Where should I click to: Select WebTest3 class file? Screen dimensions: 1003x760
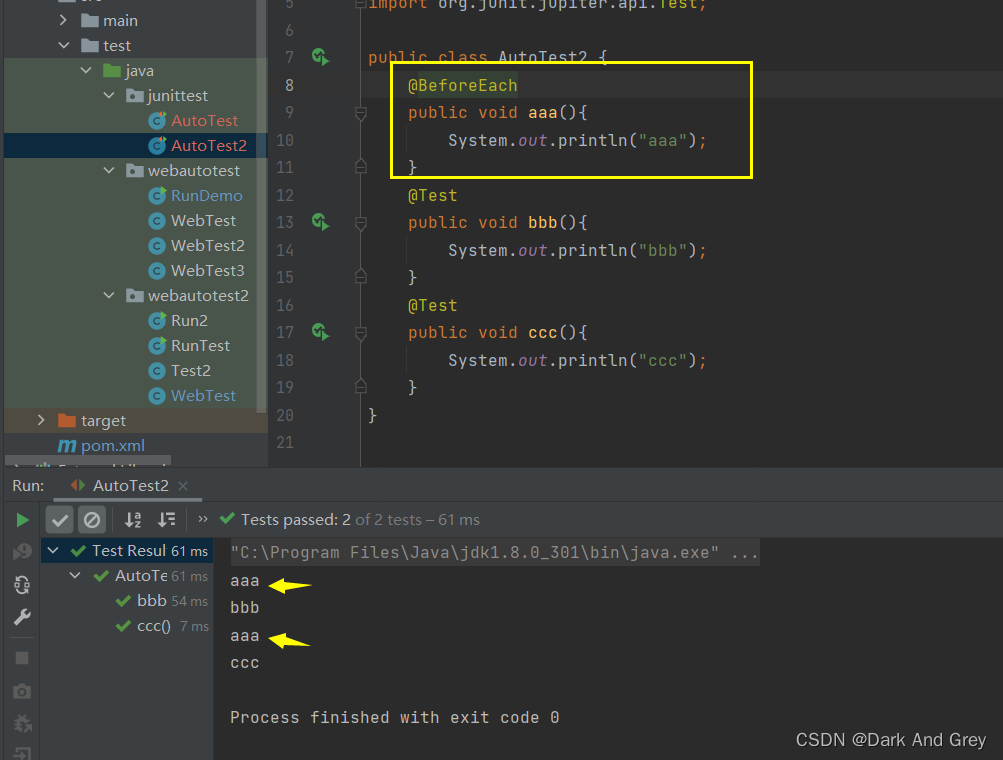207,270
